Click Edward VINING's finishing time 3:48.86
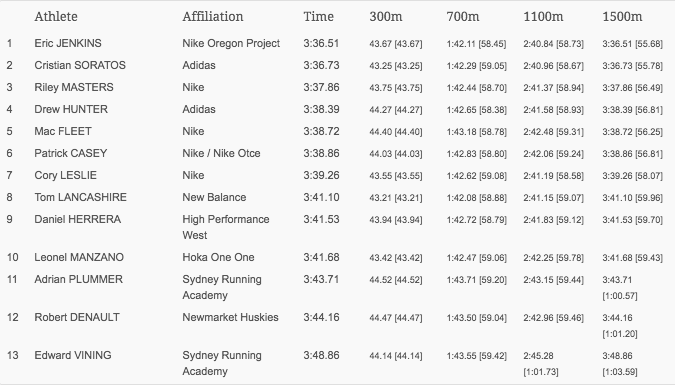This screenshot has height=385, width=675. (x=322, y=355)
